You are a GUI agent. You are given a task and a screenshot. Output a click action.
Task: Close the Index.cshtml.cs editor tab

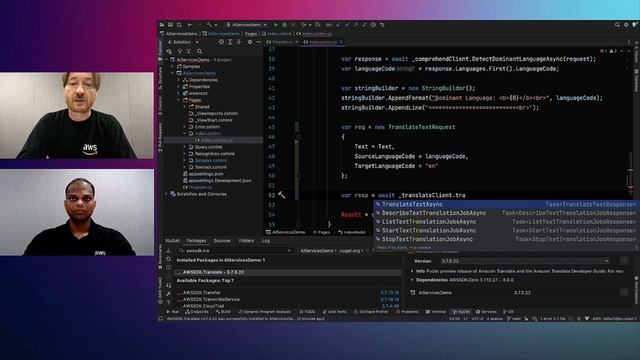[x=341, y=42]
